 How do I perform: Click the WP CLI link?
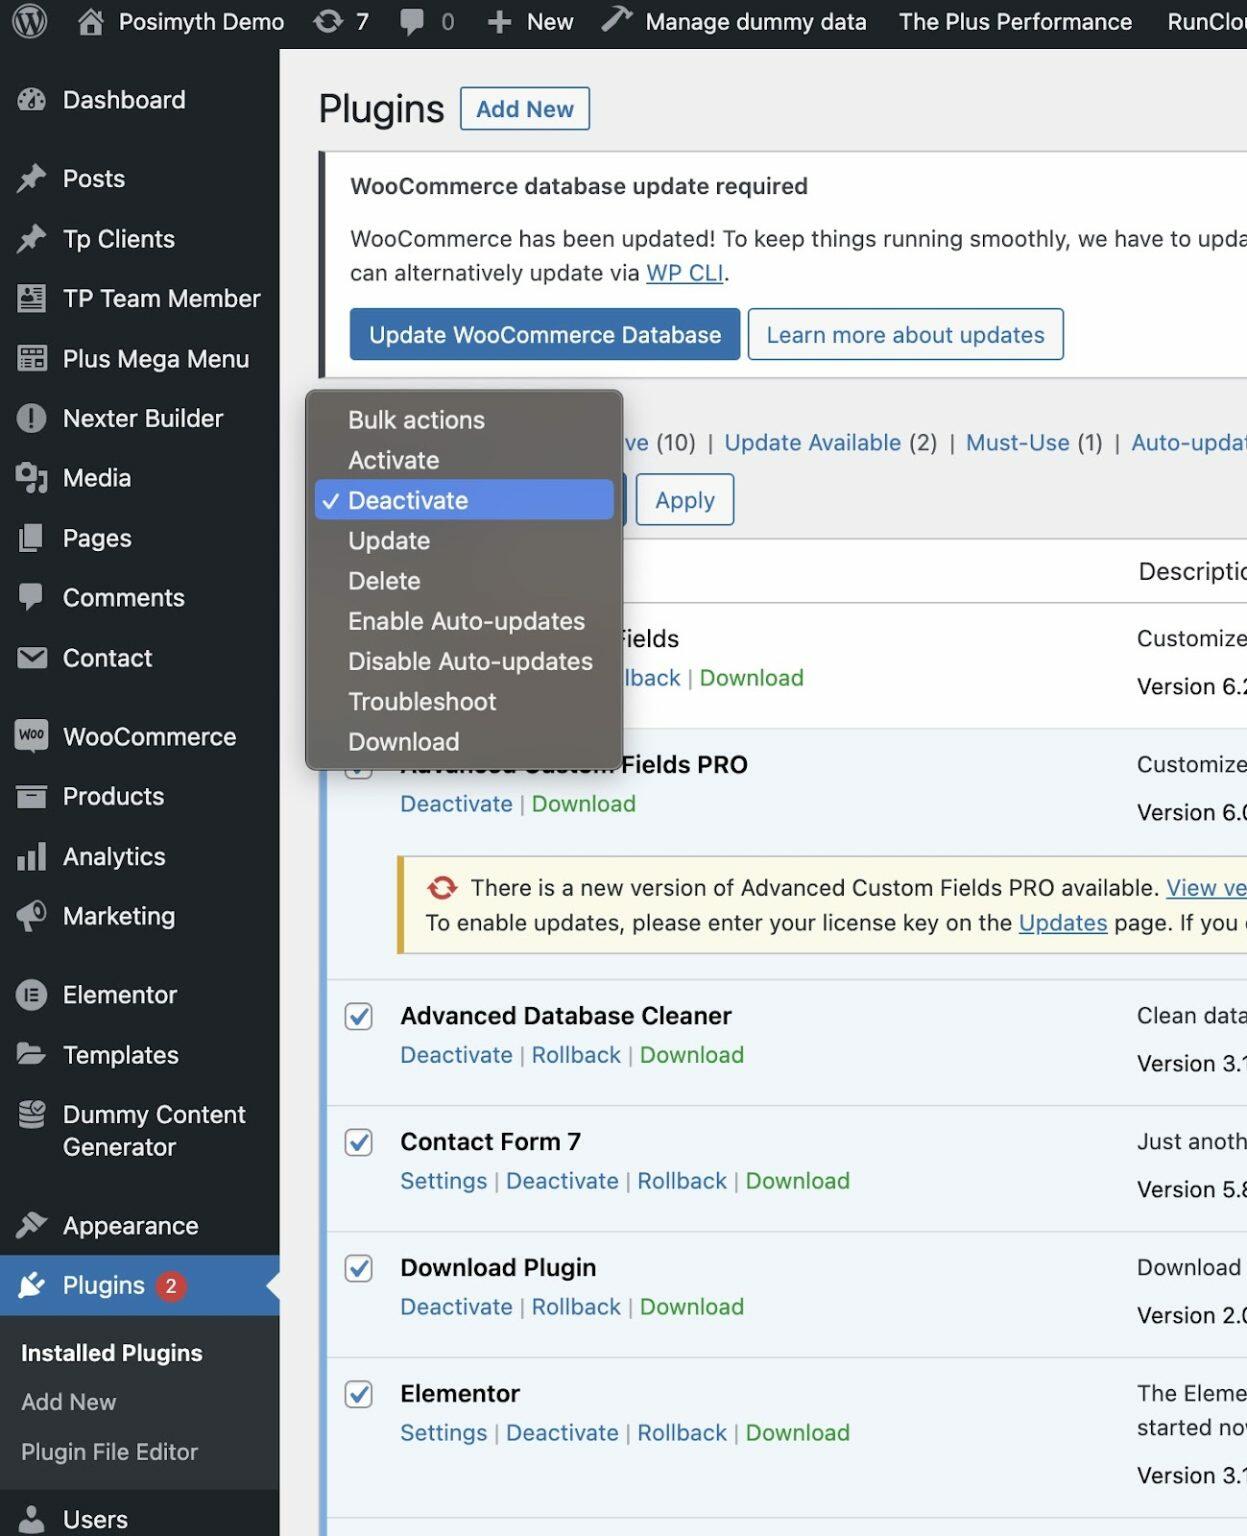(x=684, y=273)
